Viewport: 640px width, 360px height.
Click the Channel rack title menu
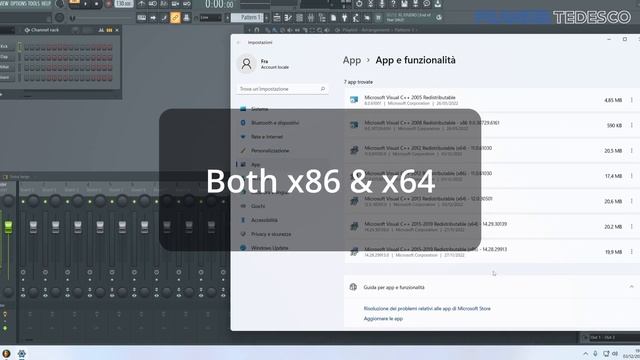(42, 30)
